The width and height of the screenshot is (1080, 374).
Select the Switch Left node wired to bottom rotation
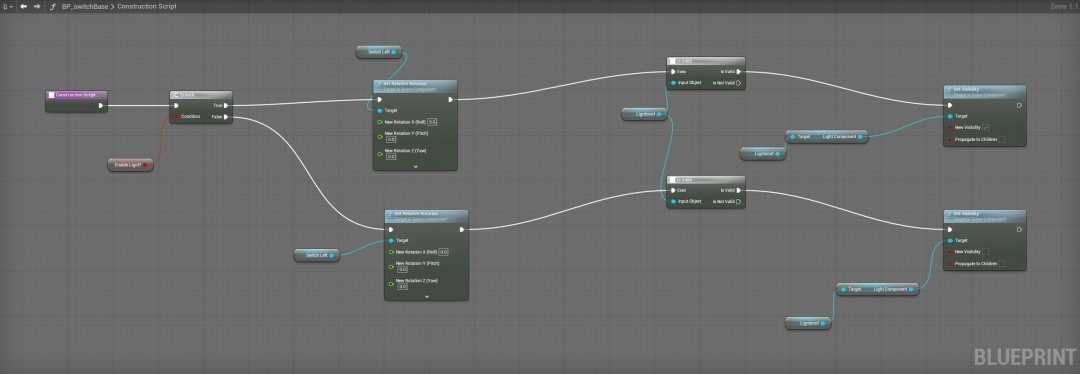coord(317,256)
